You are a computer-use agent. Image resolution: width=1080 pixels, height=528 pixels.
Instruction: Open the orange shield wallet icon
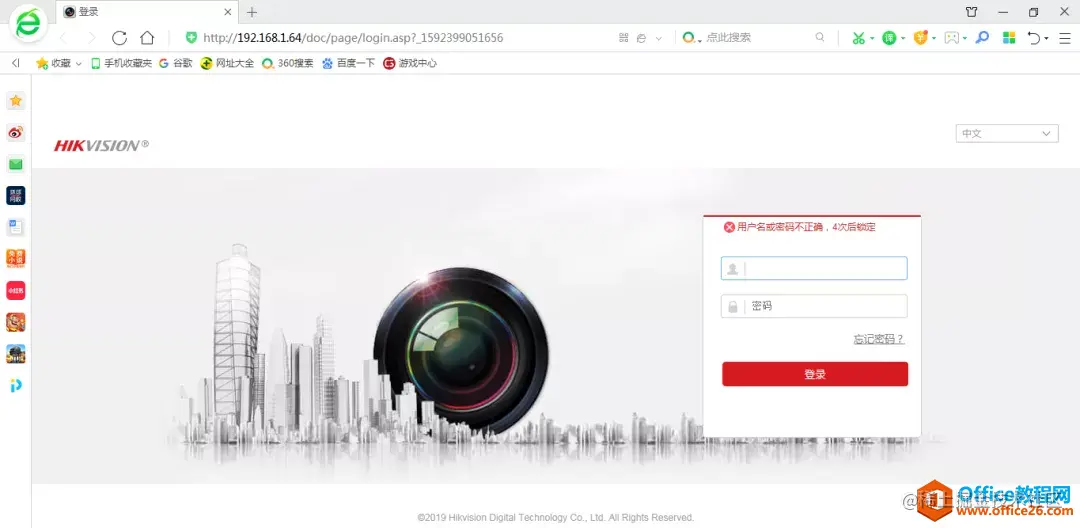[920, 38]
